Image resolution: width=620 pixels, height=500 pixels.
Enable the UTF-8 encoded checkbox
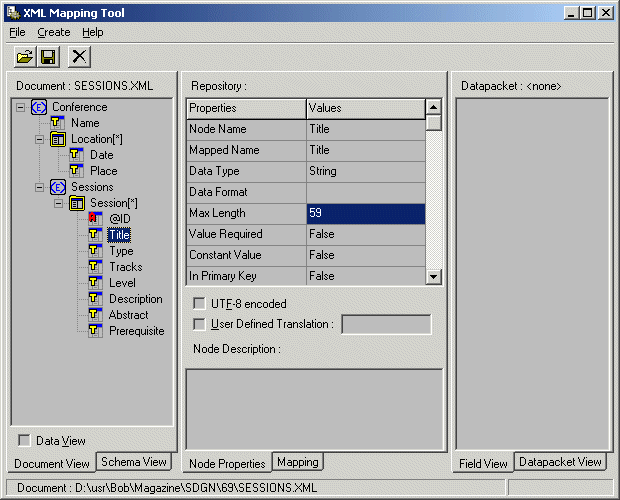click(199, 303)
